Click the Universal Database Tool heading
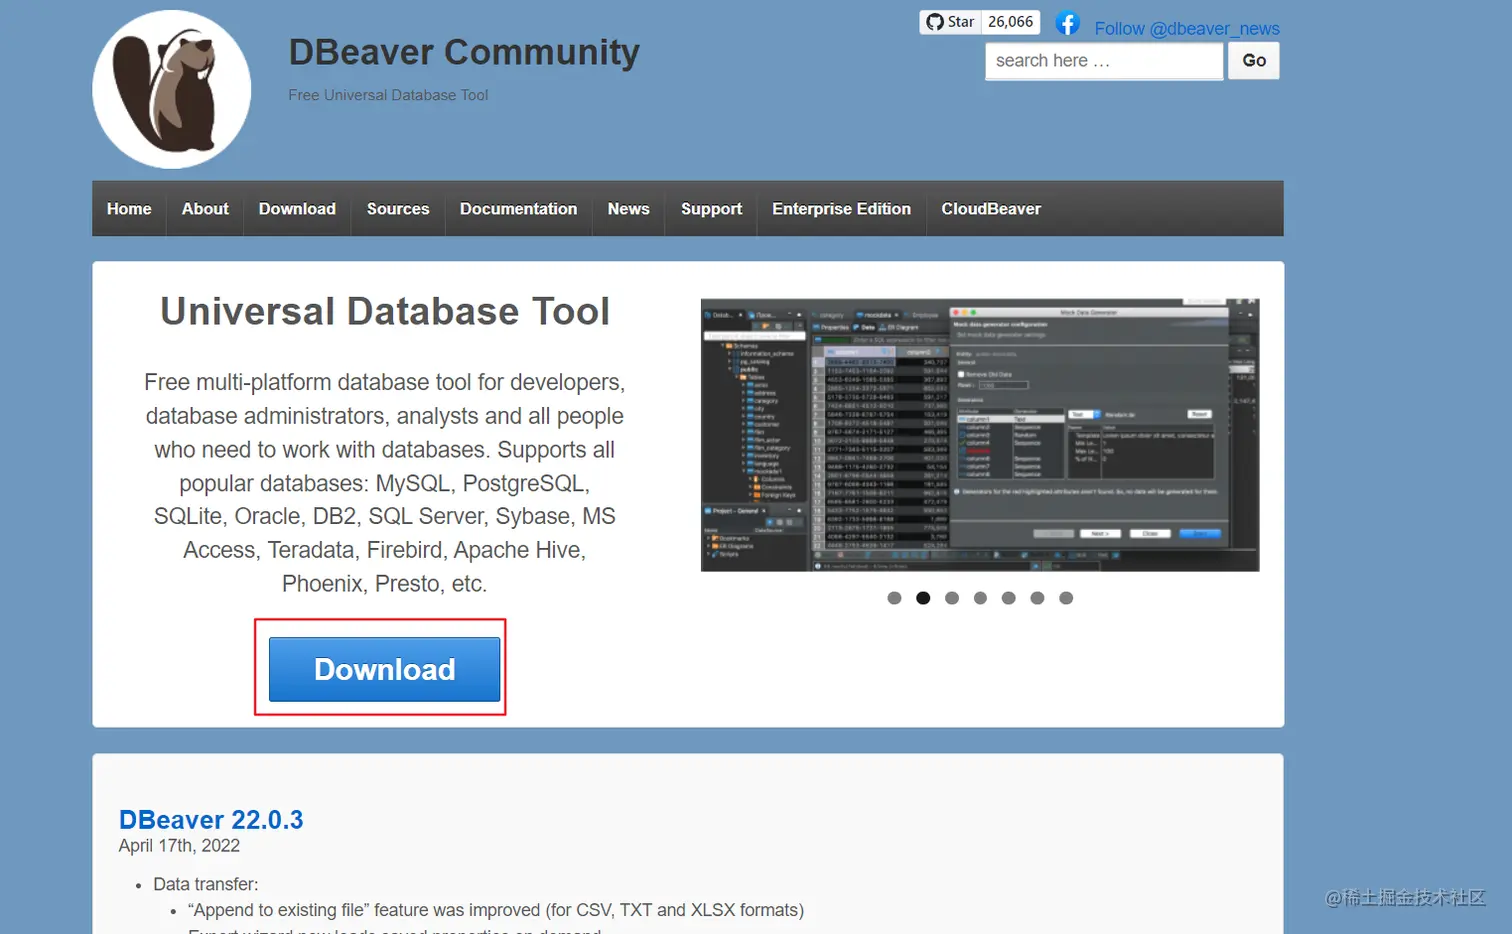 (x=385, y=312)
